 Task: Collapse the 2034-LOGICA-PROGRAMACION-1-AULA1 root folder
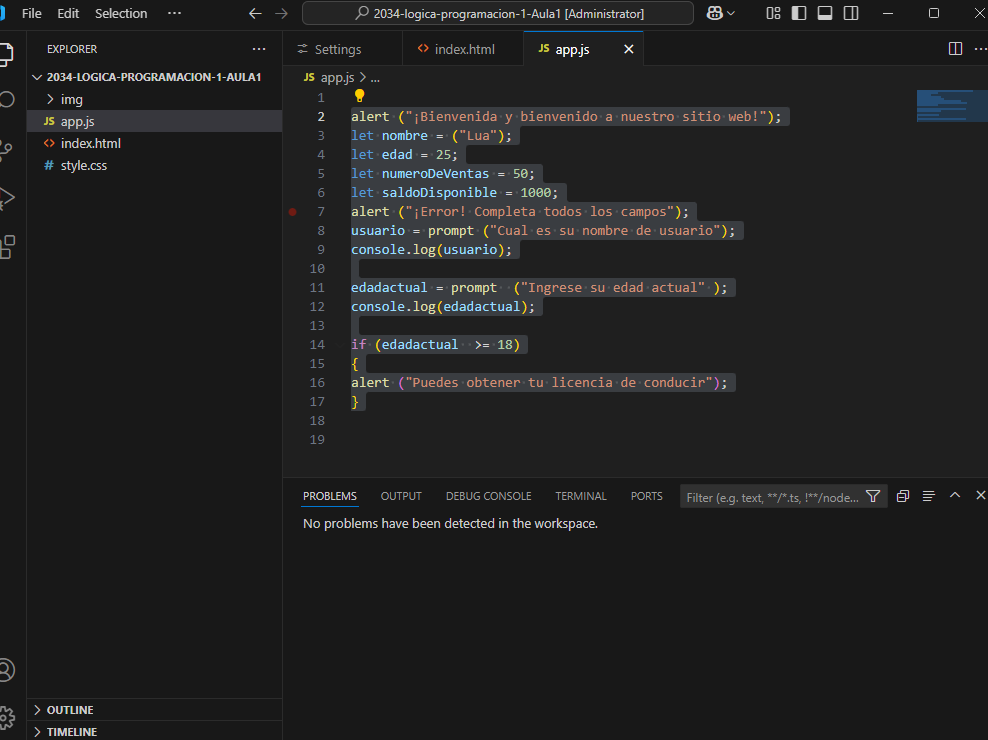pyautogui.click(x=37, y=77)
